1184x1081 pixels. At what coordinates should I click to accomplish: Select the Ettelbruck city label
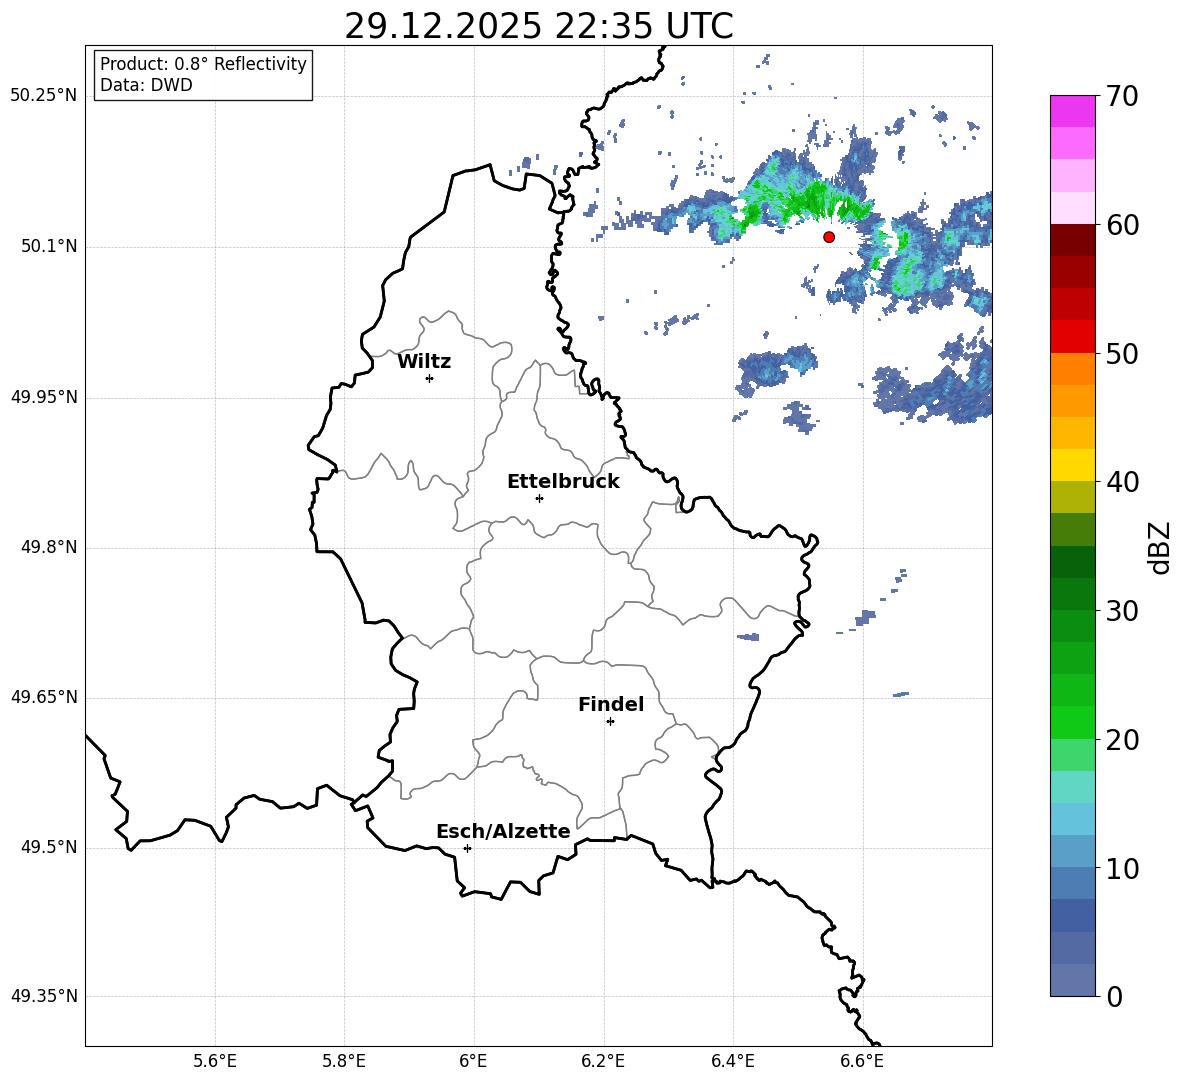(563, 482)
